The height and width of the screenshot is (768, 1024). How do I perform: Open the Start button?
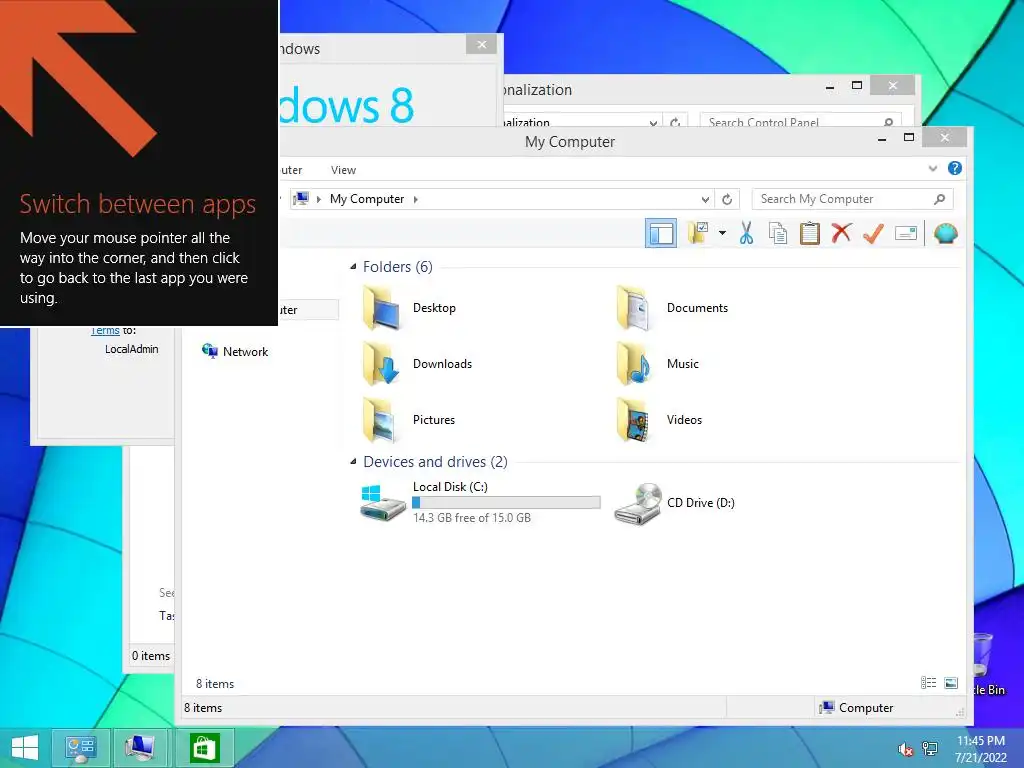pyautogui.click(x=25, y=748)
